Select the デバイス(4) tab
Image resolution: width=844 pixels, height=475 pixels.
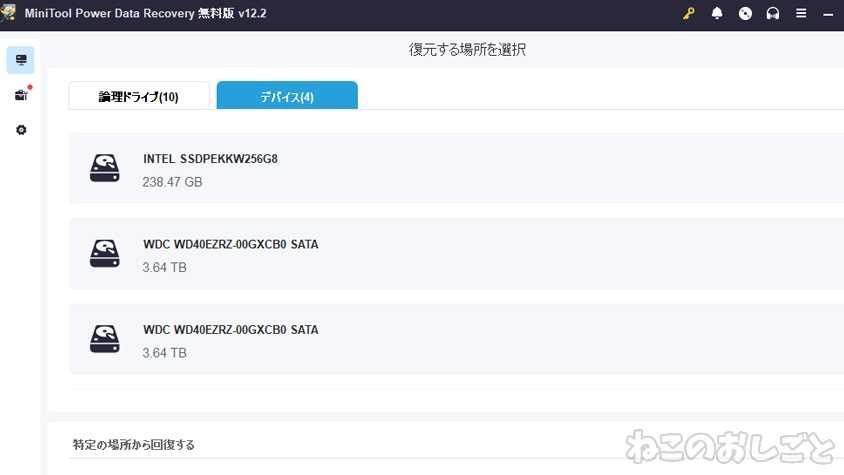tap(287, 95)
